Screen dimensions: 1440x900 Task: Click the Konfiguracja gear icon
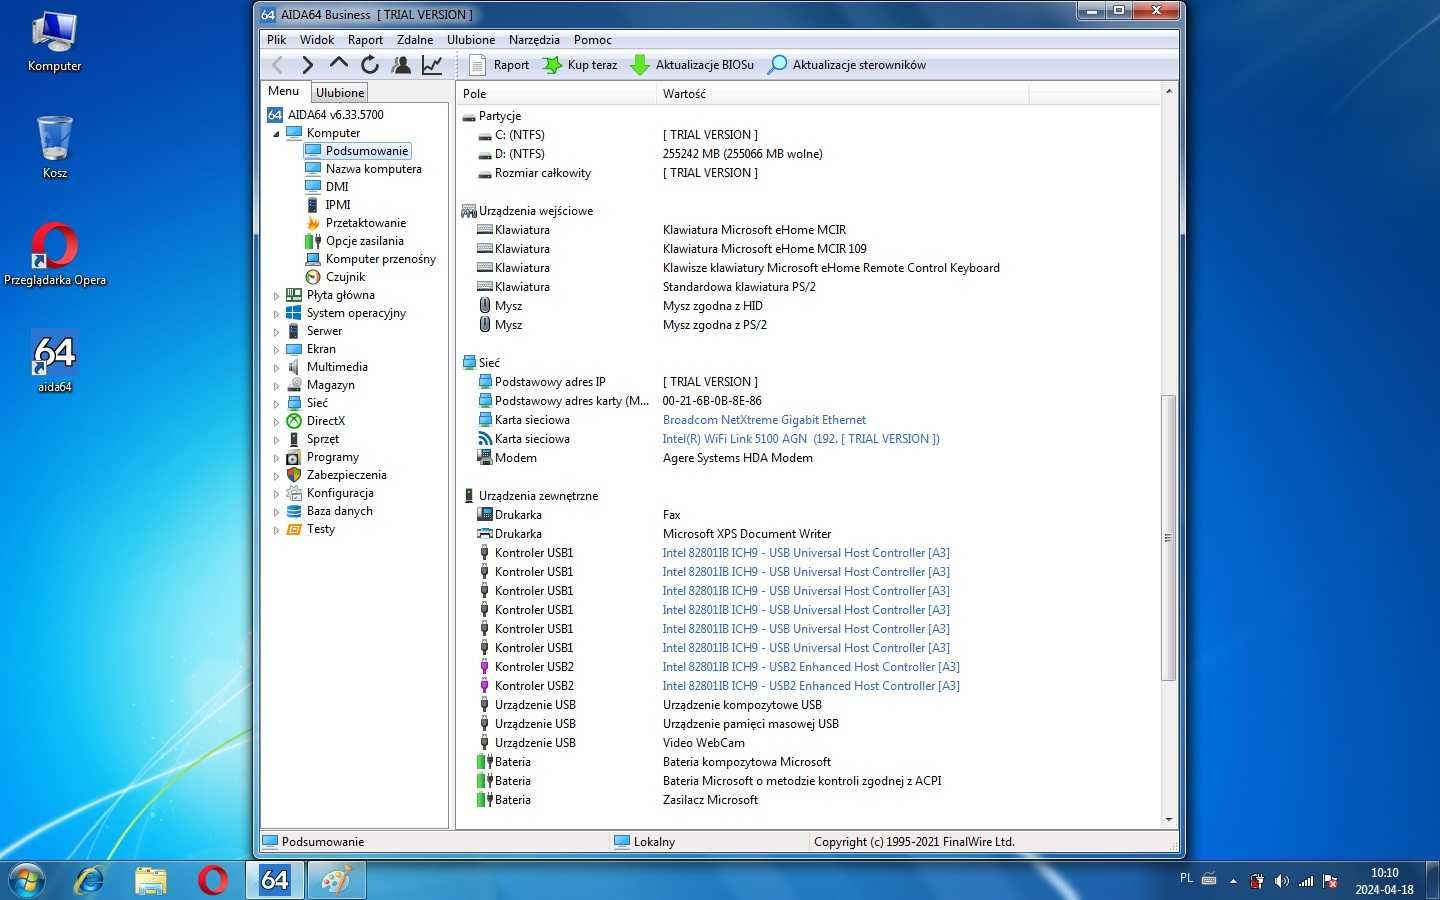[294, 493]
